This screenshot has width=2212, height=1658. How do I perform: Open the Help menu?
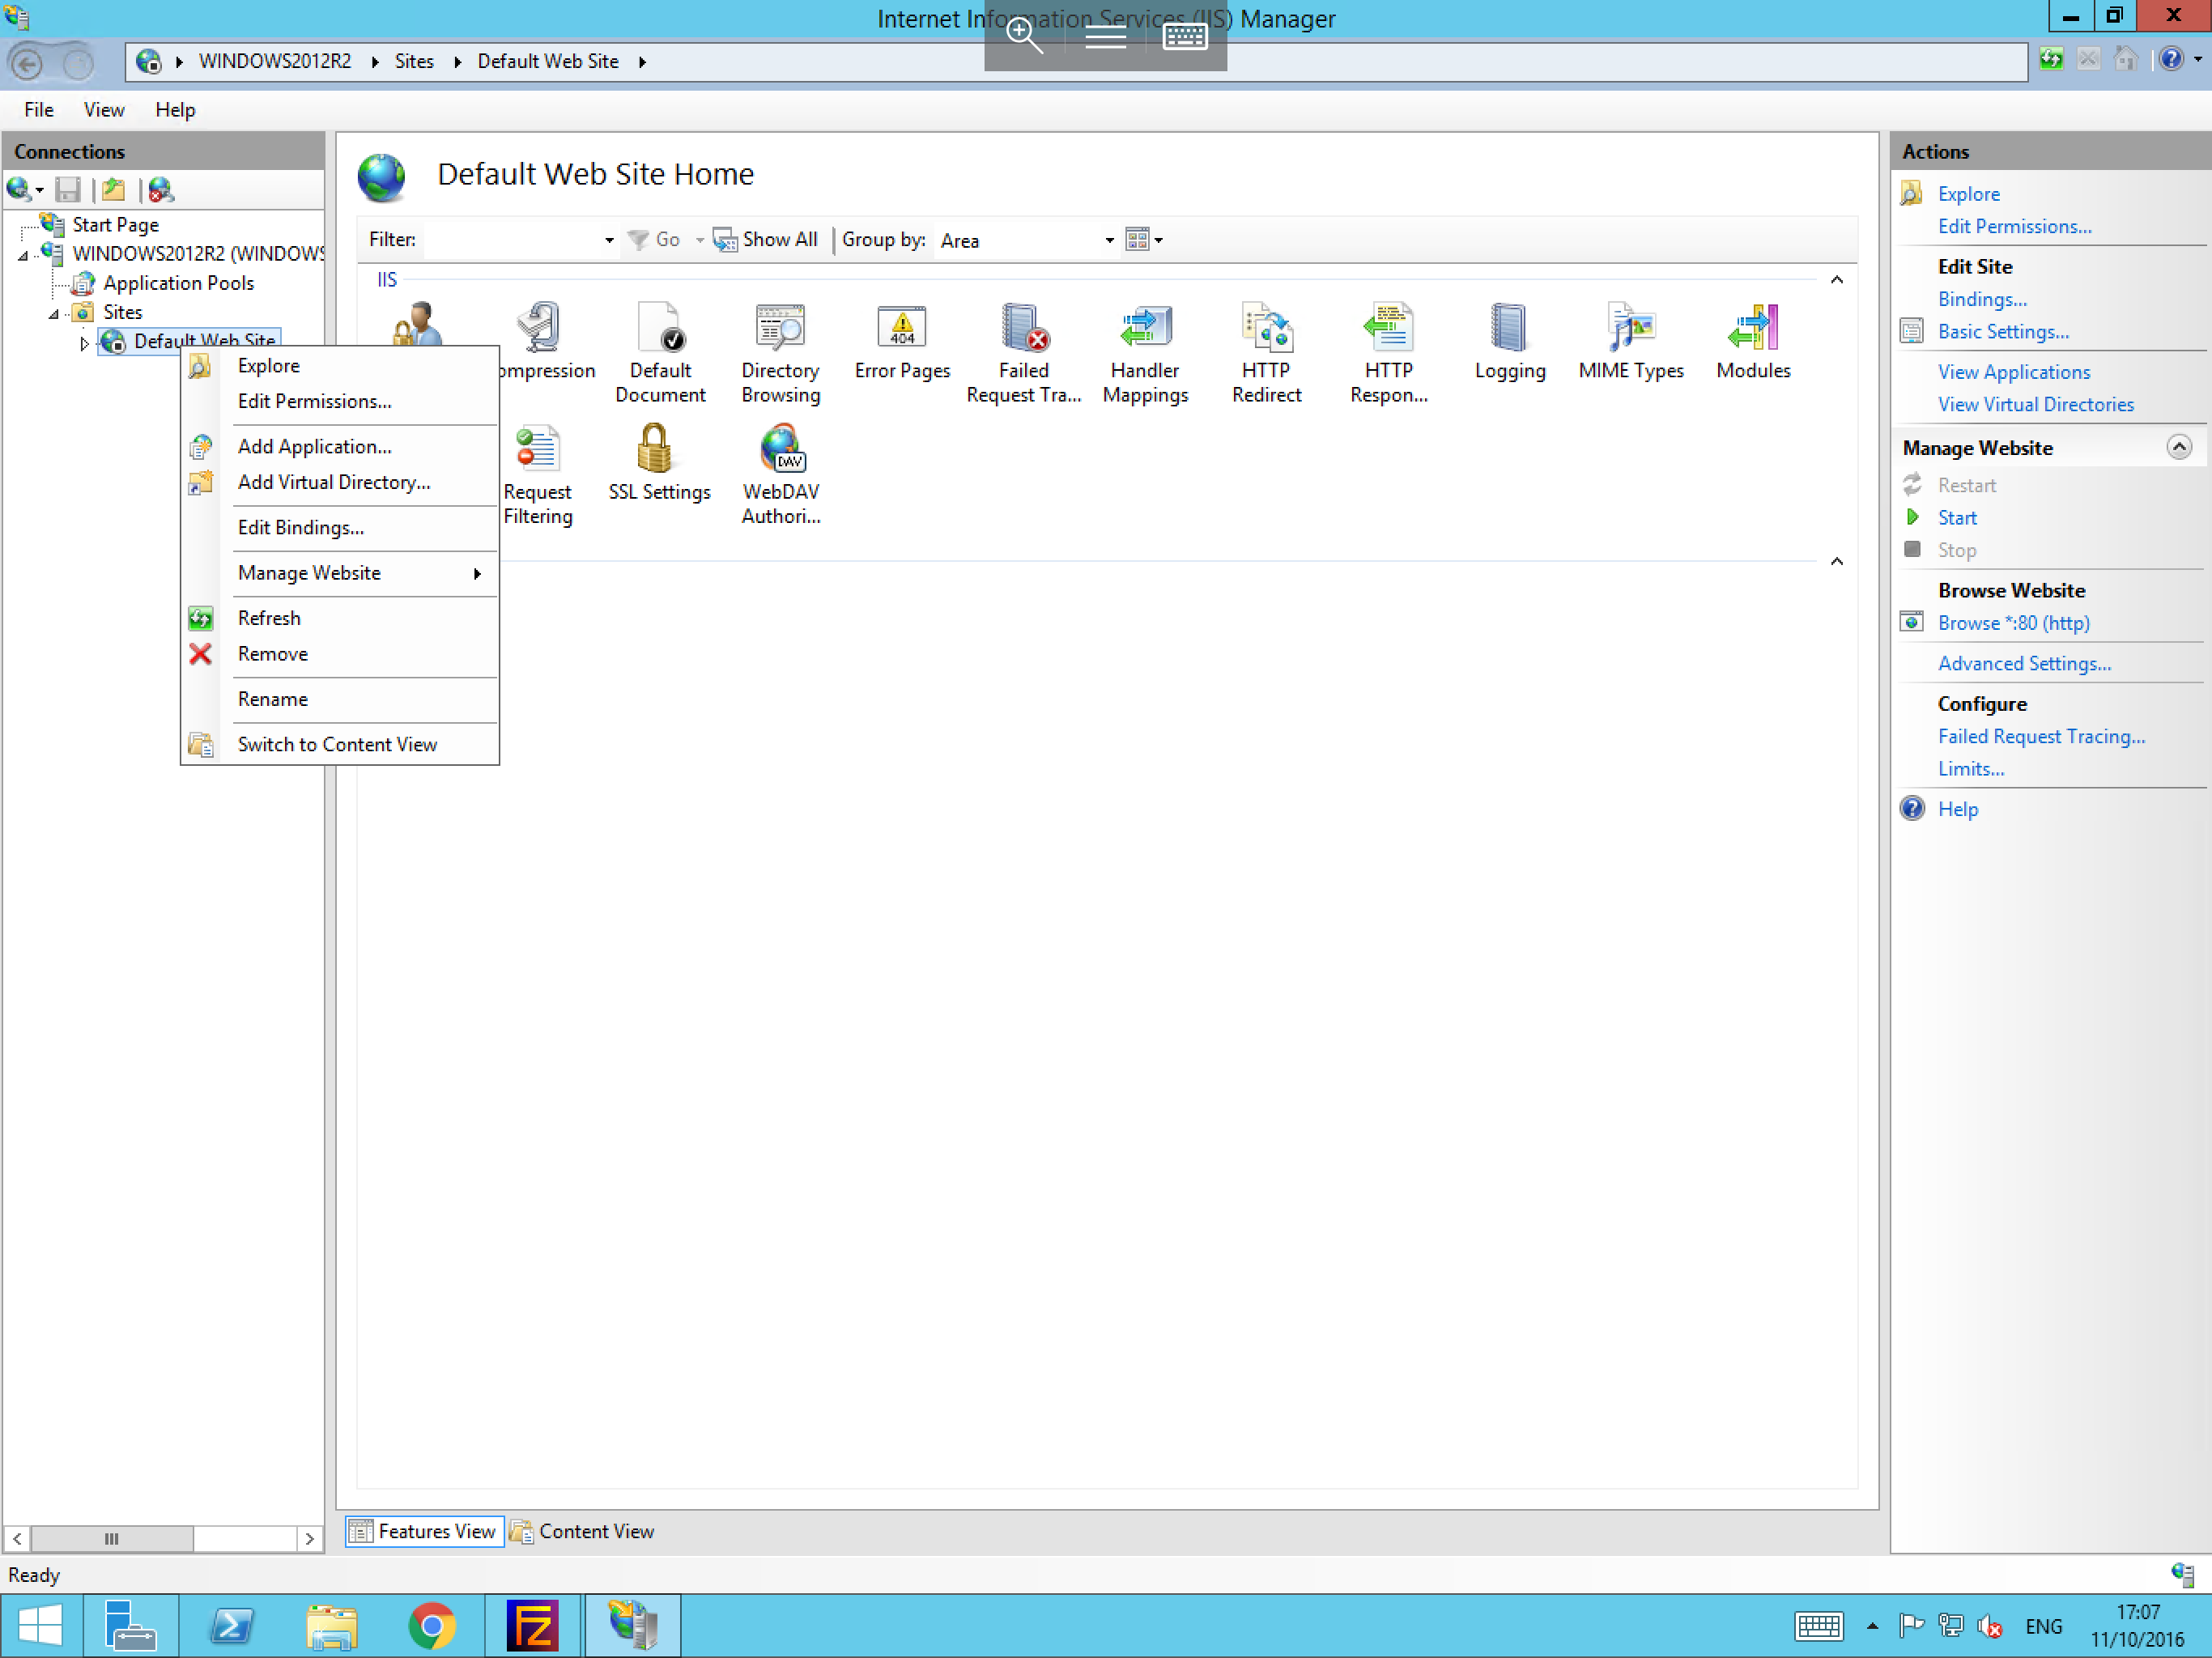tap(175, 109)
